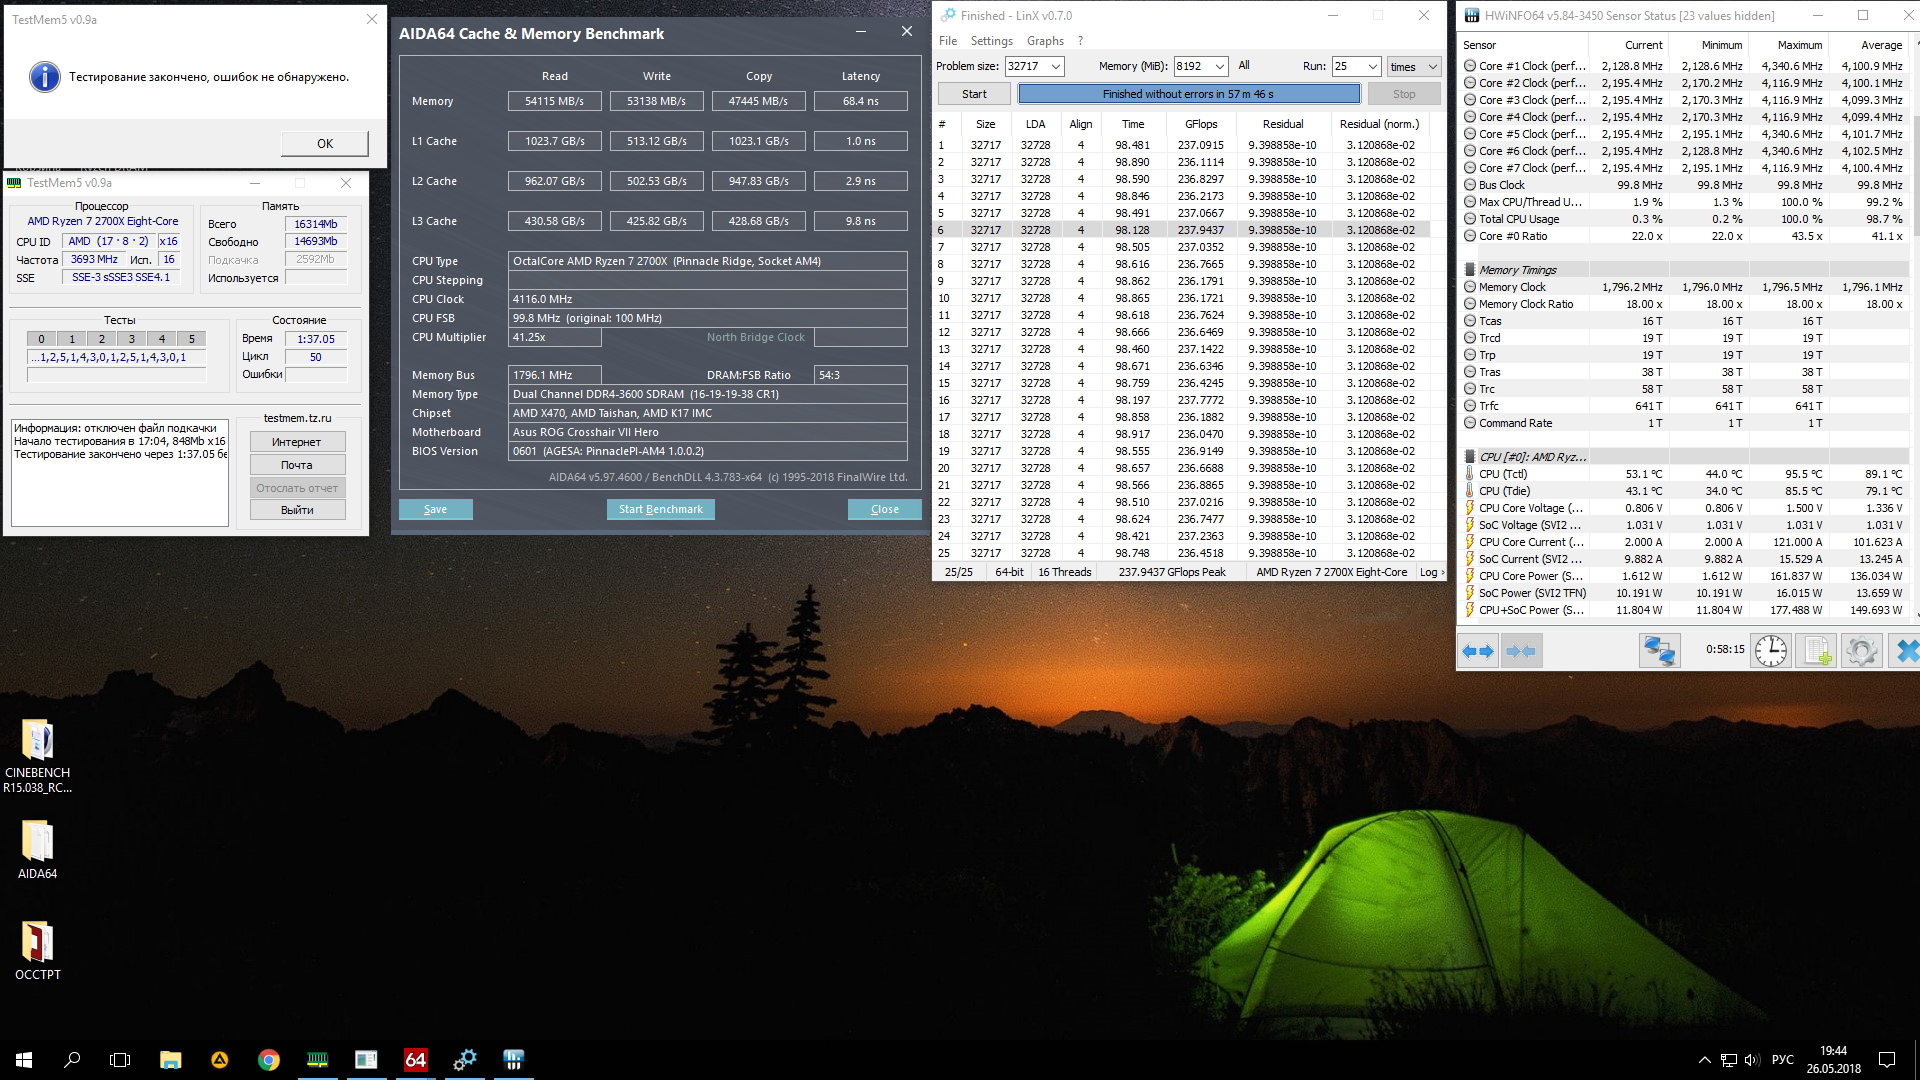The height and width of the screenshot is (1080, 1920).
Task: Open LinX Settings menu
Action: click(x=991, y=41)
